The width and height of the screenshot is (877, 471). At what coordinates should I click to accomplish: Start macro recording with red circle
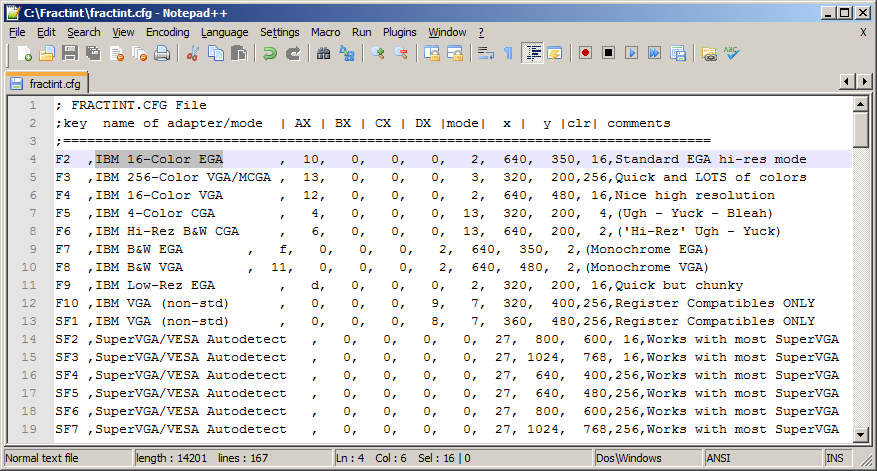585,53
